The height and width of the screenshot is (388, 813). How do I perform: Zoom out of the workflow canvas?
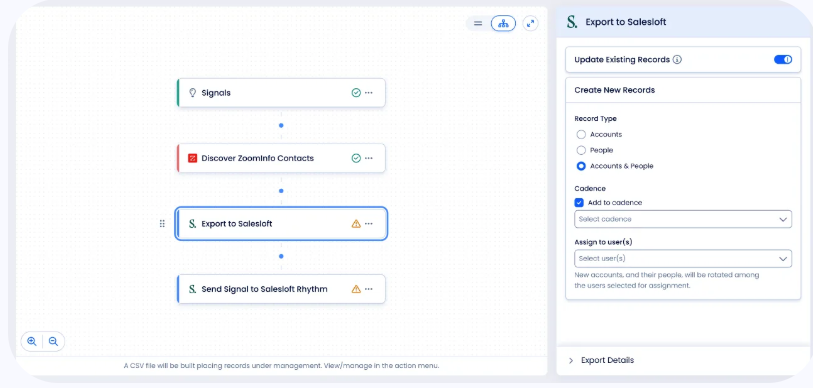[53, 341]
